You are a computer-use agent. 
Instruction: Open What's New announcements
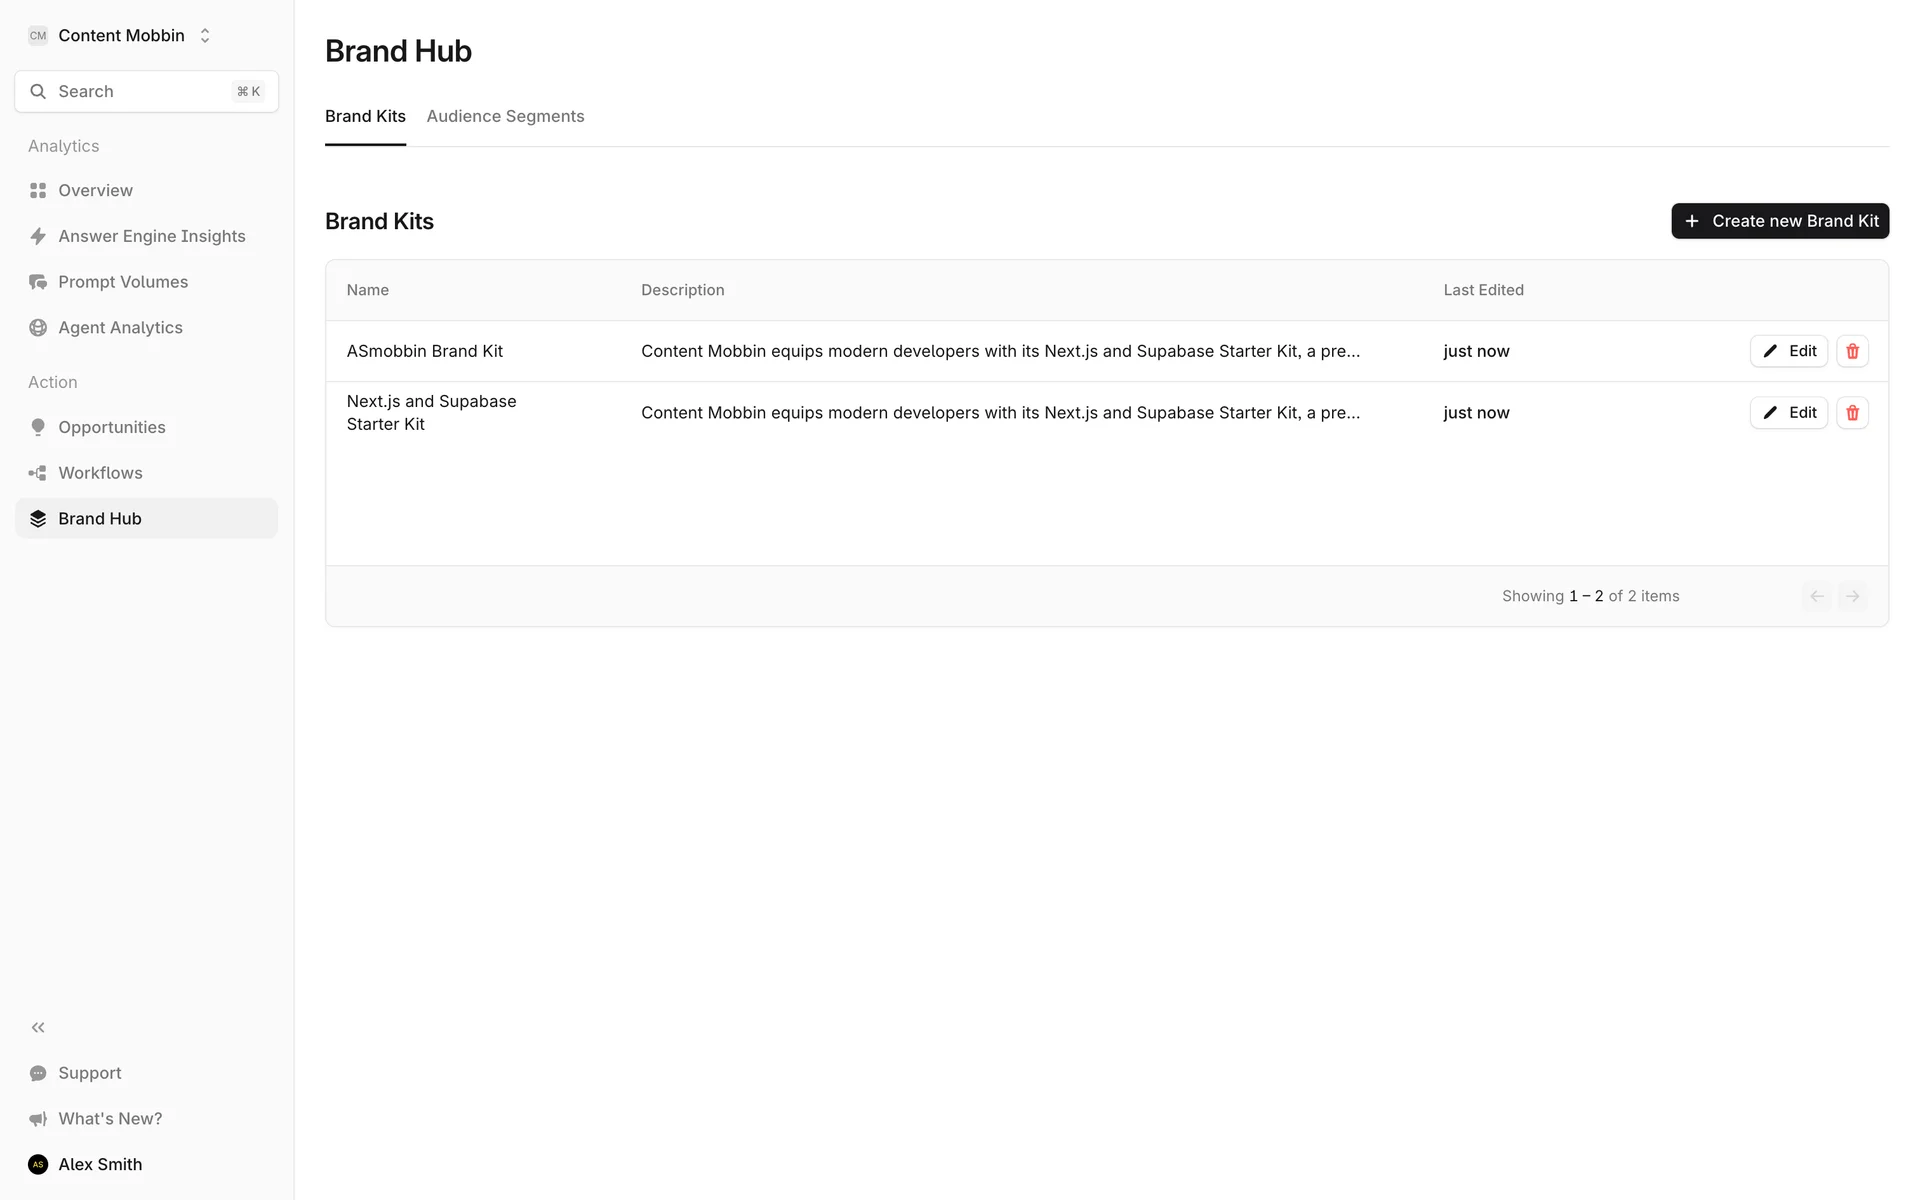coord(109,1119)
